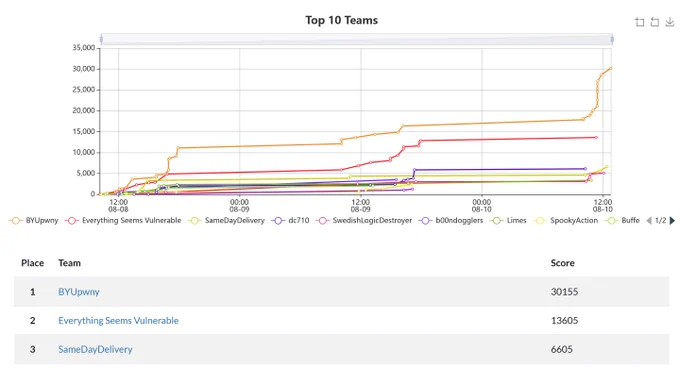Toggle SameDayDelivery series in legend
This screenshot has height=368, width=680.
click(x=226, y=221)
